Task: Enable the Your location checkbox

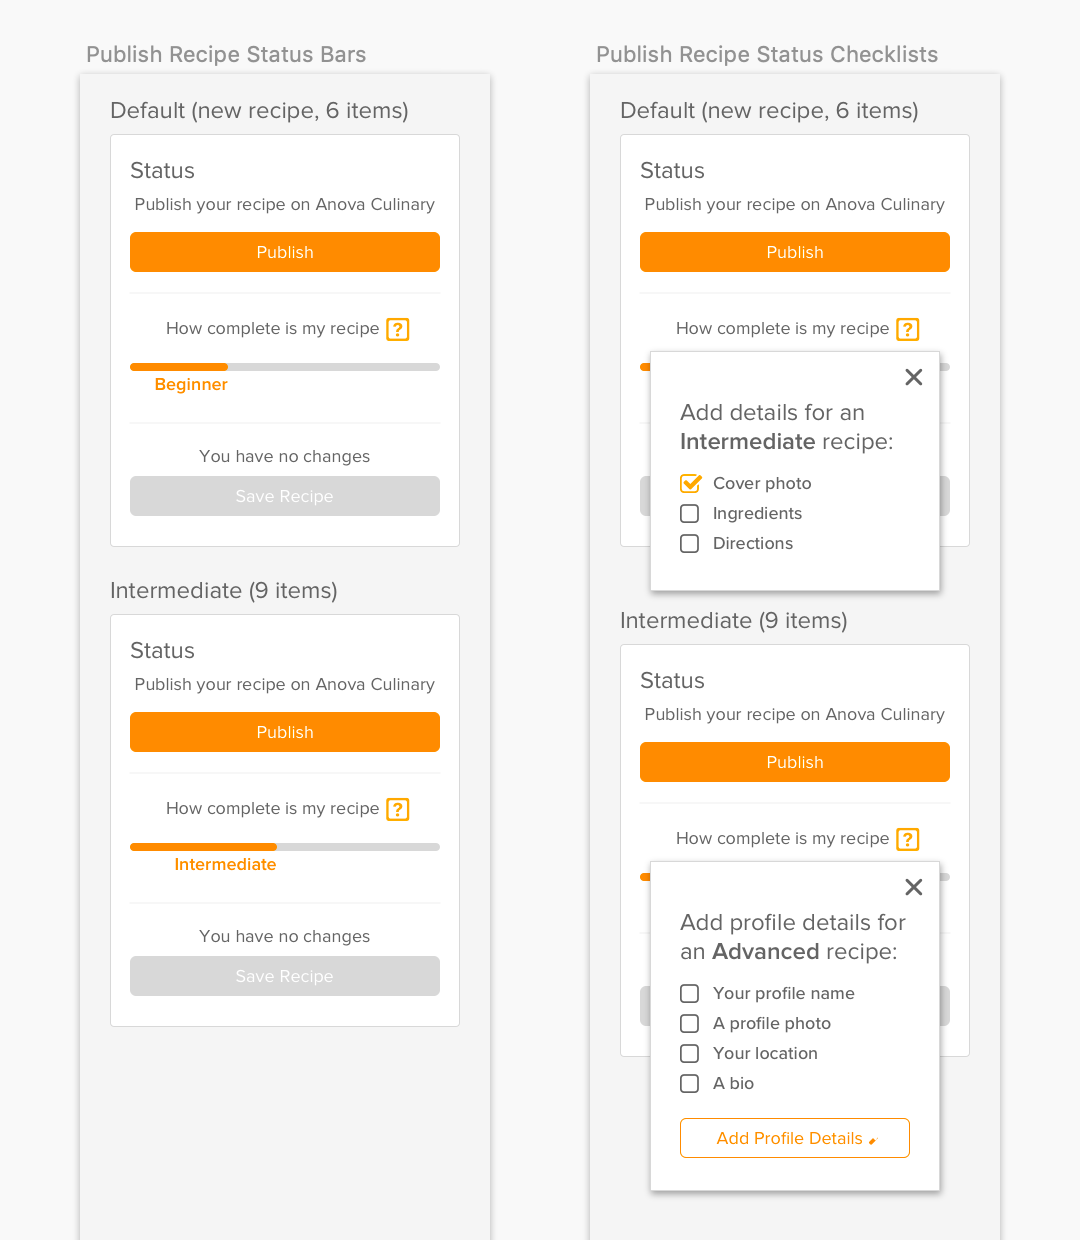Action: 690,1053
